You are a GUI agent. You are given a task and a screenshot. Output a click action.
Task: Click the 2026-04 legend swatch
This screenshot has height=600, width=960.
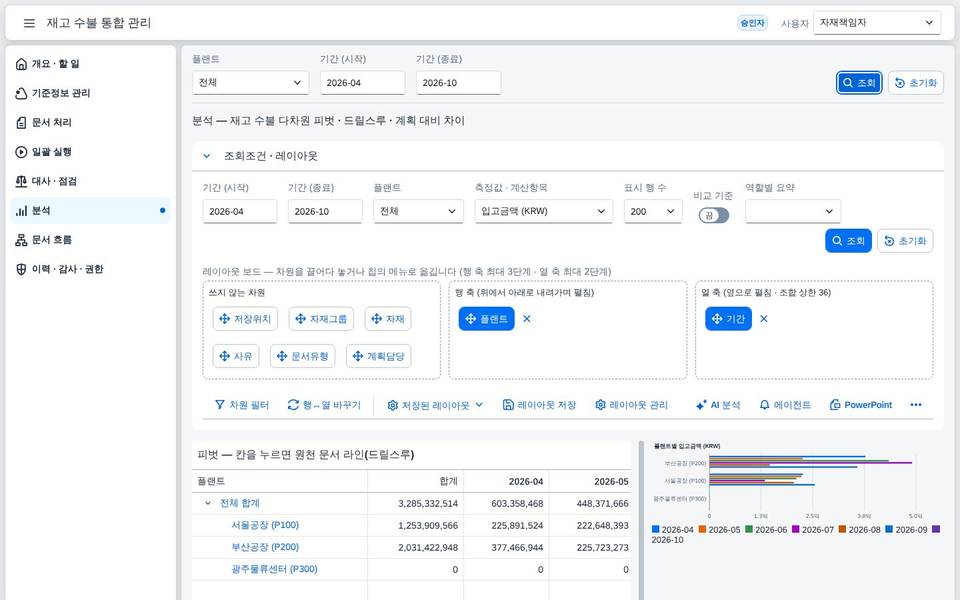656,529
